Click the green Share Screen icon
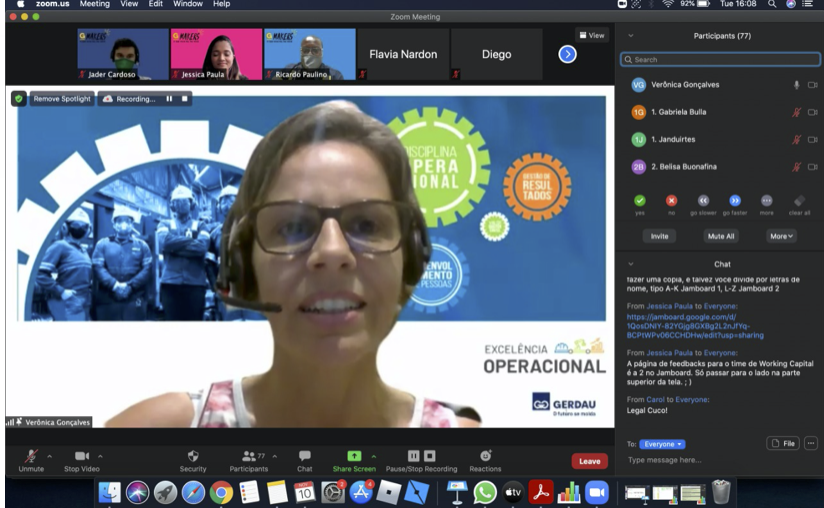Image resolution: width=824 pixels, height=508 pixels. click(x=354, y=456)
